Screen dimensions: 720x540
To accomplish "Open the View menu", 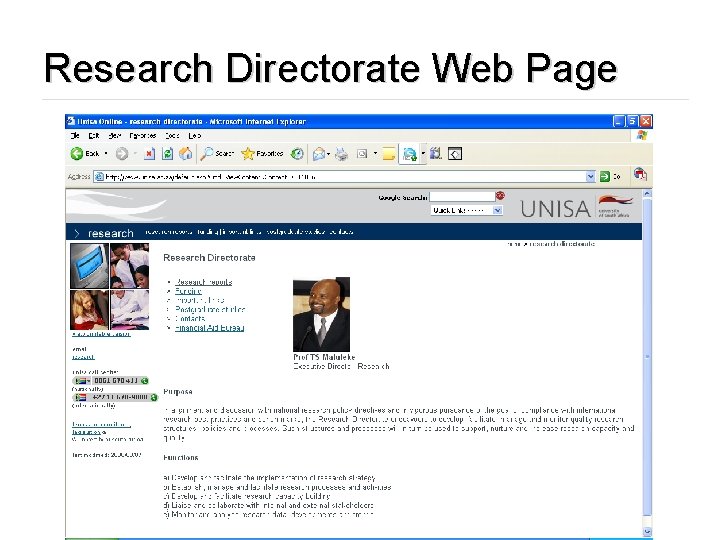I will pyautogui.click(x=115, y=135).
